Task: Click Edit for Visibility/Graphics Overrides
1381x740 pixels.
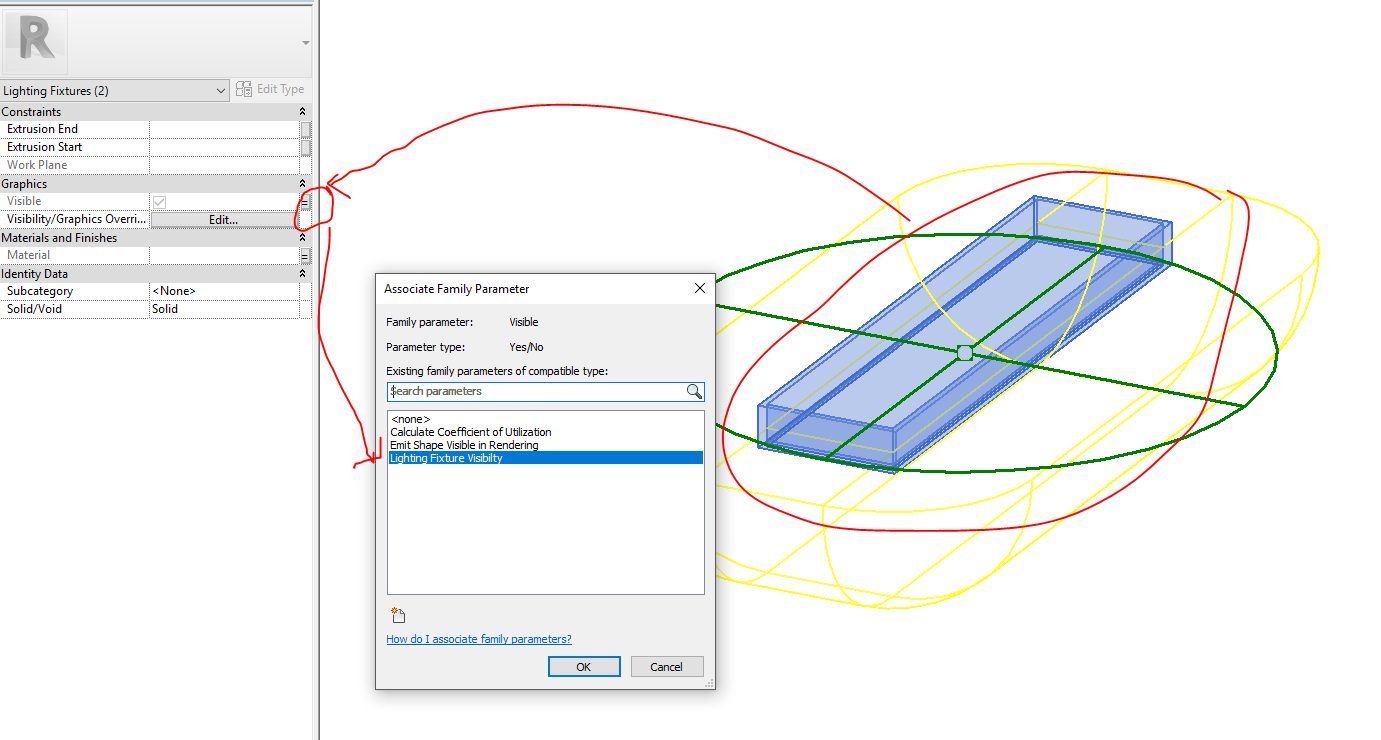Action: point(224,220)
